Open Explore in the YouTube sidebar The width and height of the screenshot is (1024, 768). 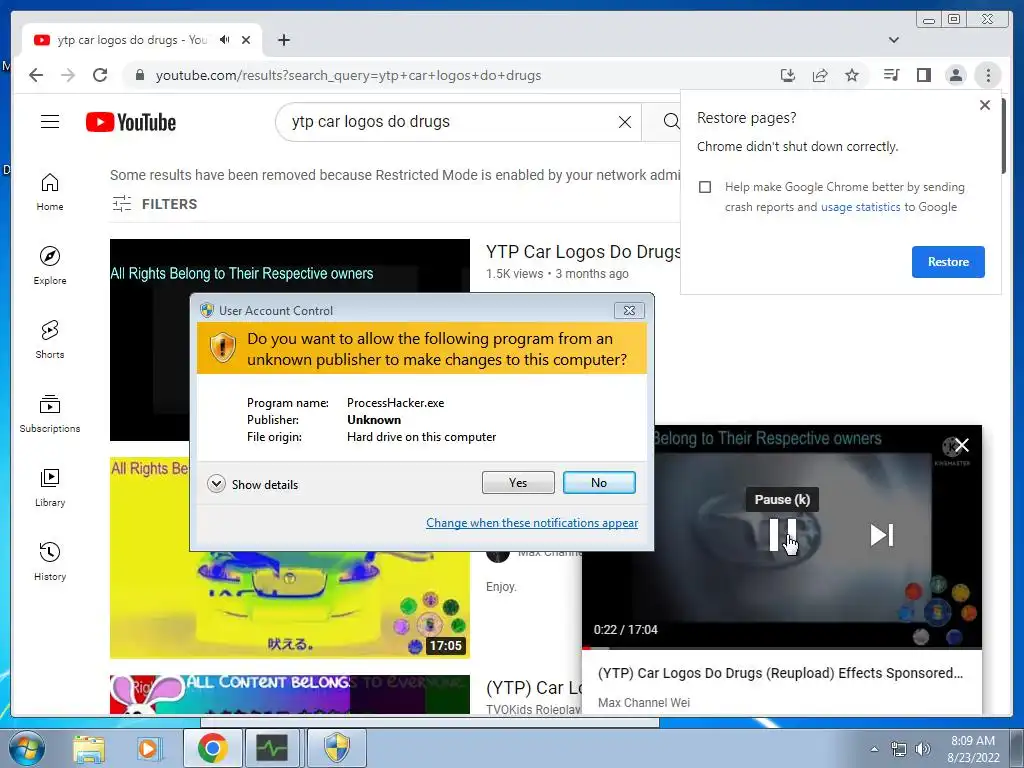coord(50,266)
